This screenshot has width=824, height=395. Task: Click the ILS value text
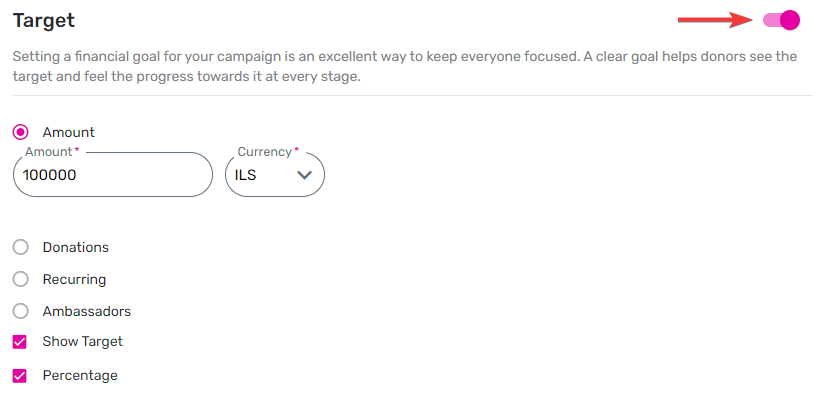click(245, 175)
